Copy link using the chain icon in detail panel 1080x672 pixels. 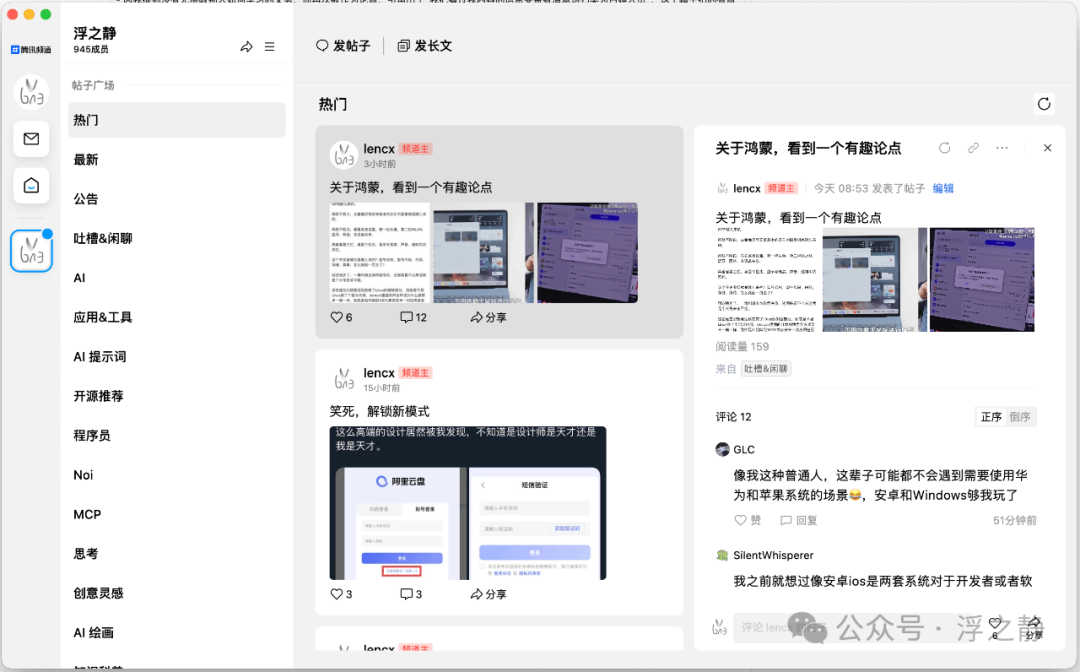tap(973, 148)
